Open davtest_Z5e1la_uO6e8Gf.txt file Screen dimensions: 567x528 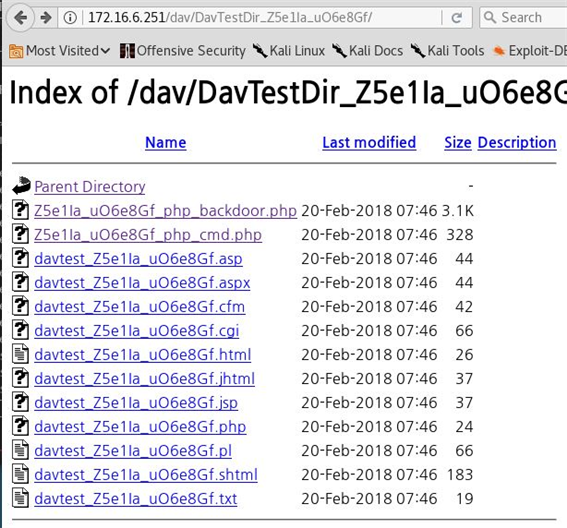click(x=136, y=498)
